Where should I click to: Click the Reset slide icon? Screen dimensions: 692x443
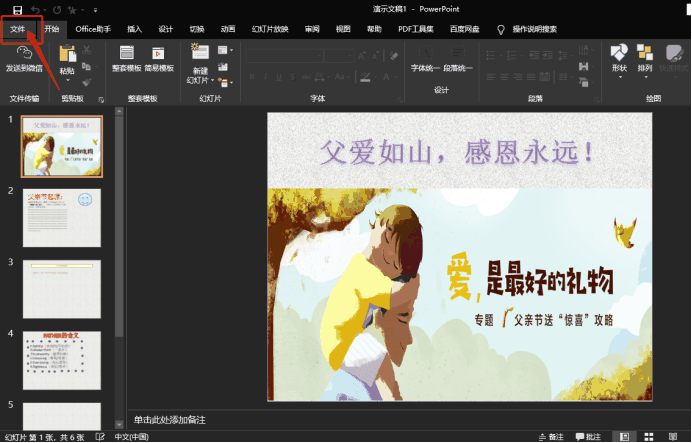223,67
